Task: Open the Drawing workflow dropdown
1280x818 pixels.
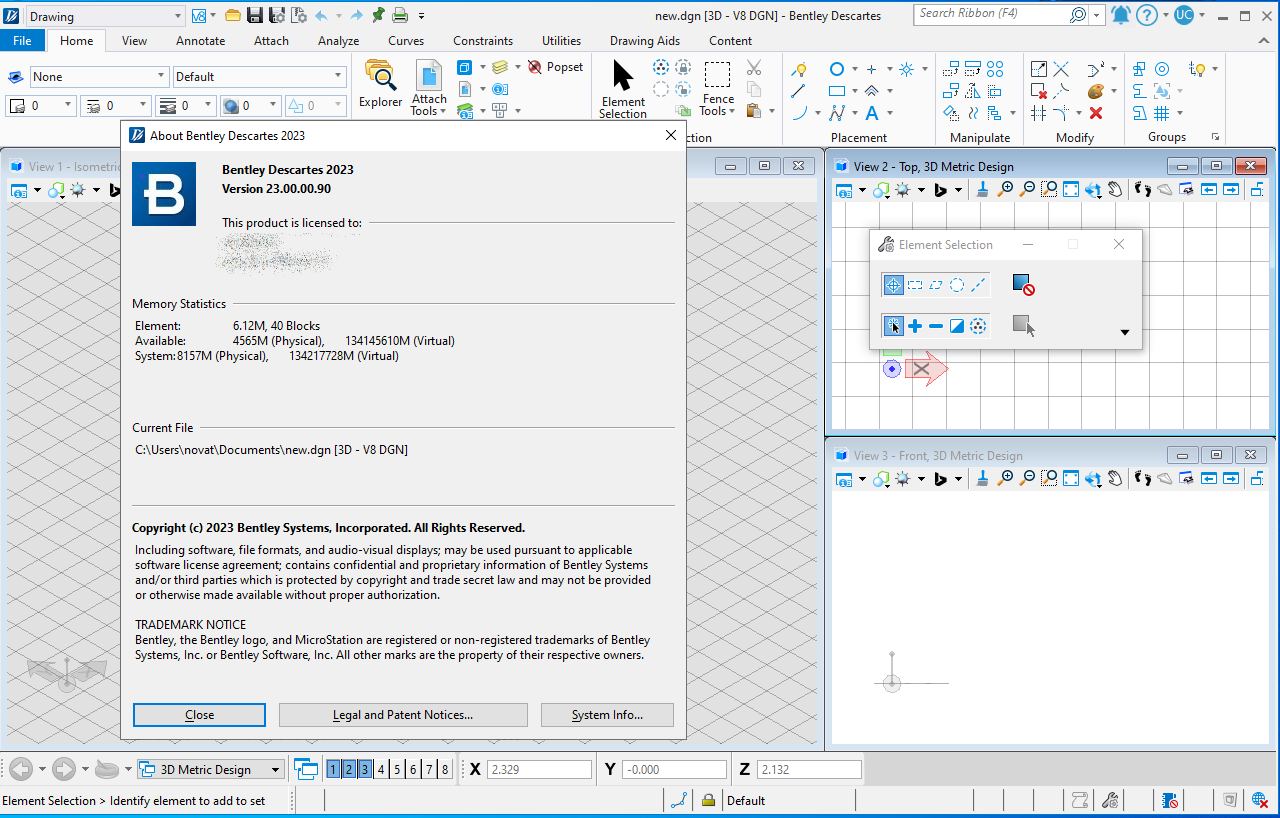Action: [x=106, y=16]
